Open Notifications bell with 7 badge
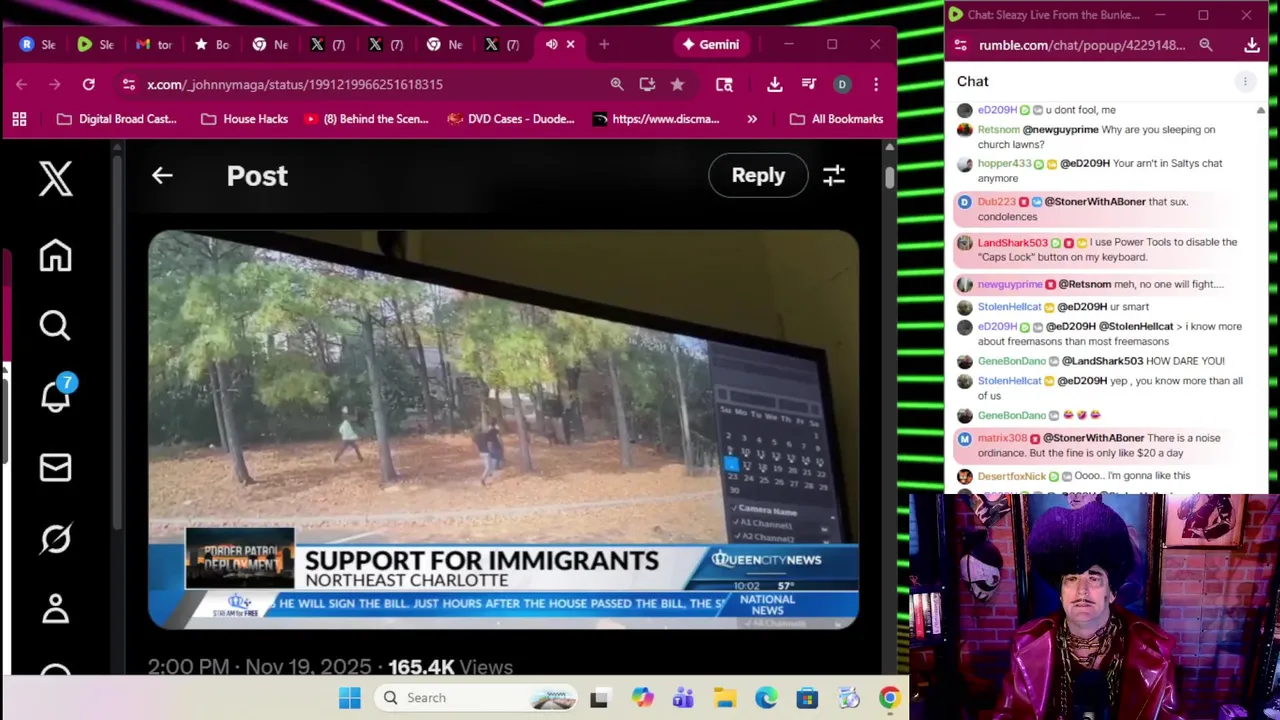Image resolution: width=1280 pixels, height=720 pixels. tap(58, 393)
